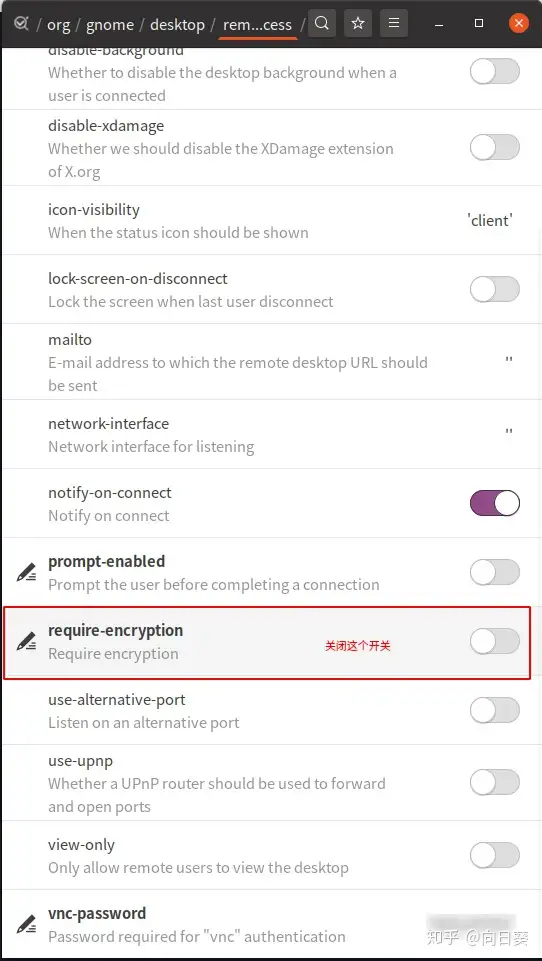The width and height of the screenshot is (542, 961).
Task: Toggle the notify-on-connect switch off
Action: coord(495,503)
